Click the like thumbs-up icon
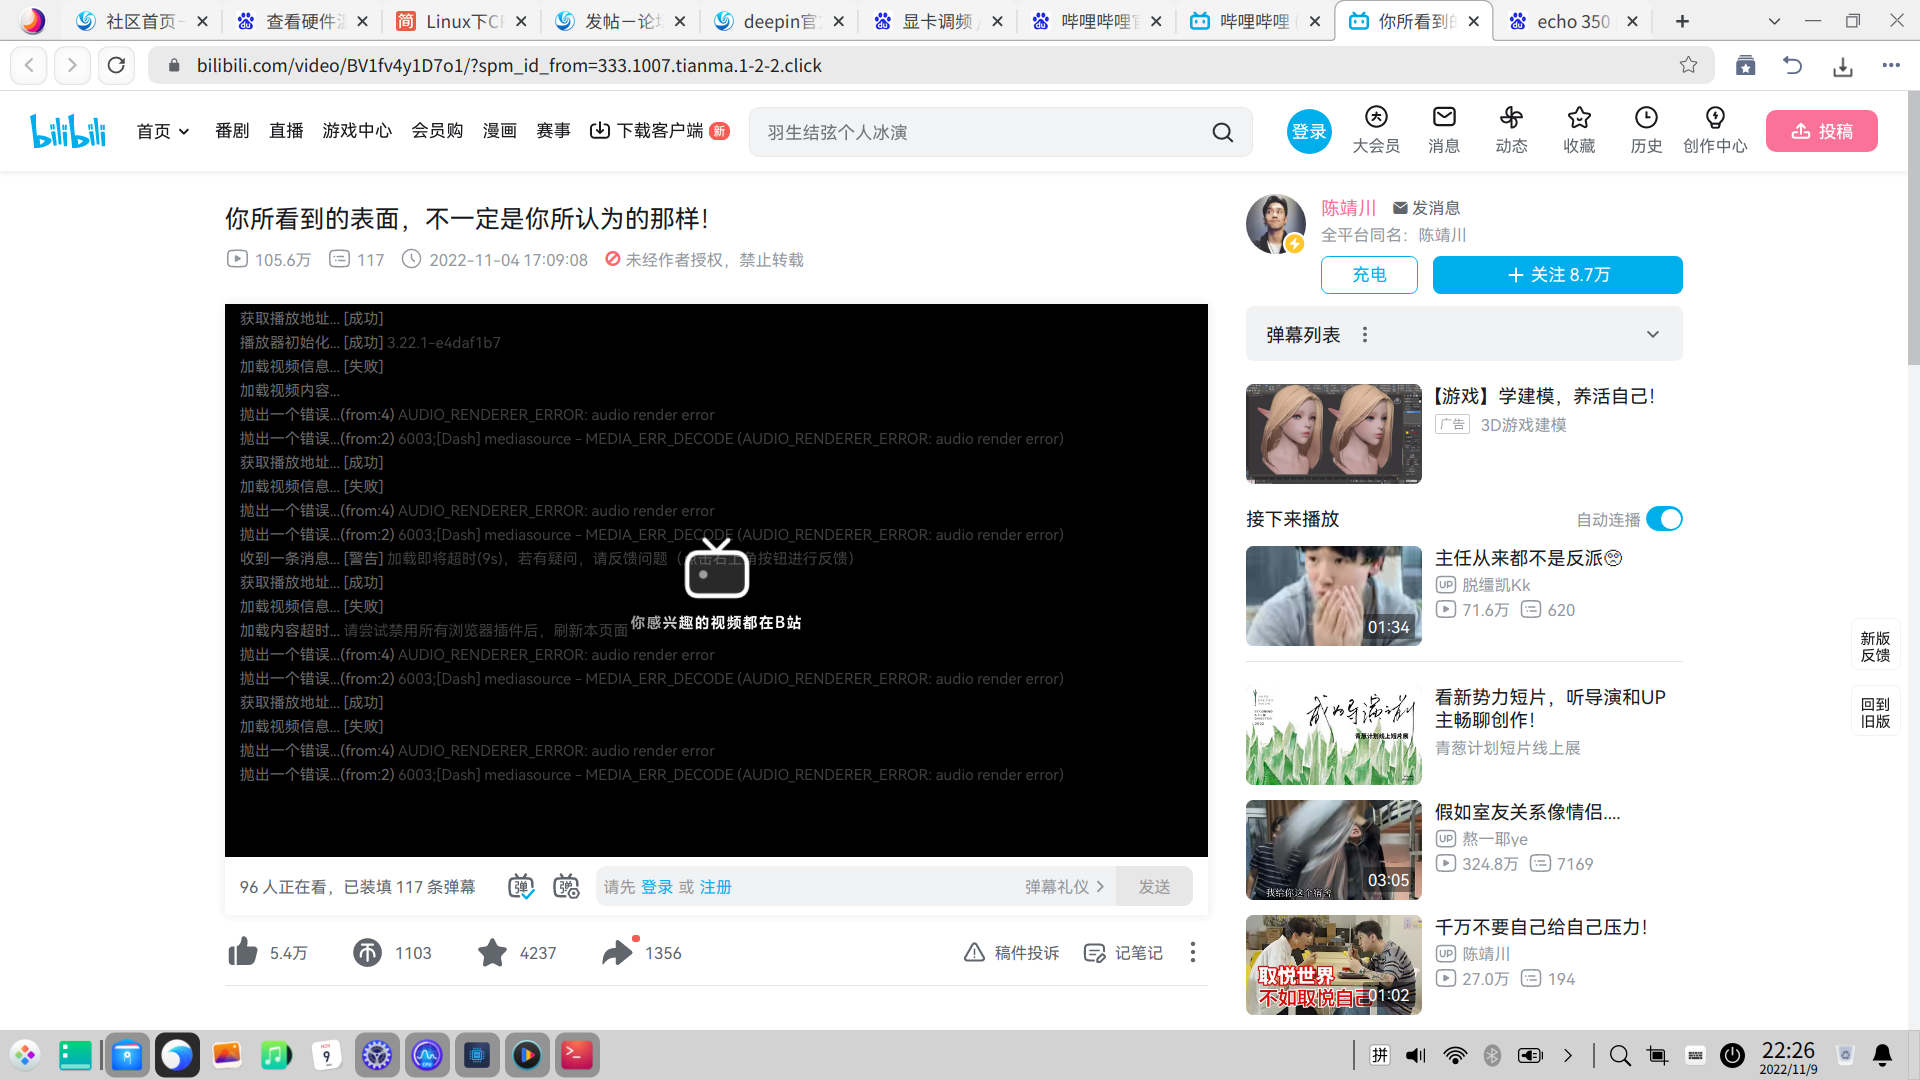1920x1080 pixels. click(243, 952)
